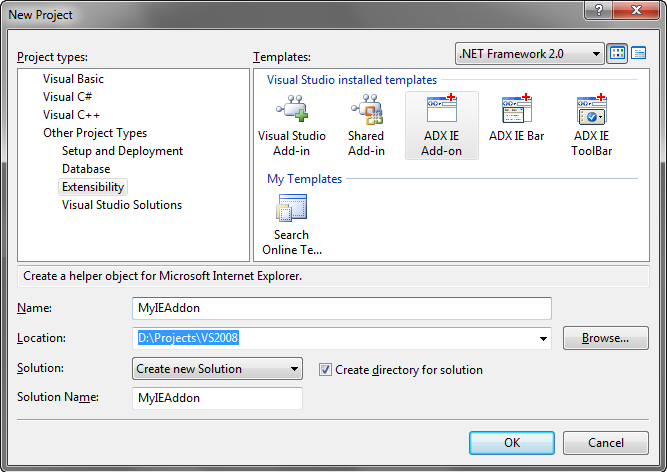Screen dimensions: 667x472
Task: Click the Solution Name input field
Action: click(x=217, y=398)
